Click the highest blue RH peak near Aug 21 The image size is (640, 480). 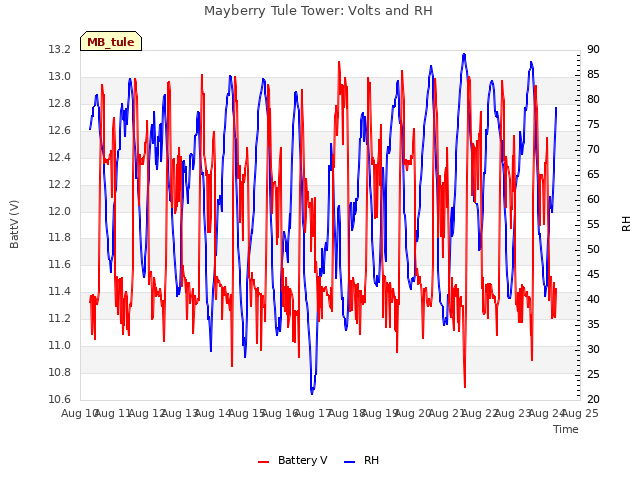tap(464, 55)
